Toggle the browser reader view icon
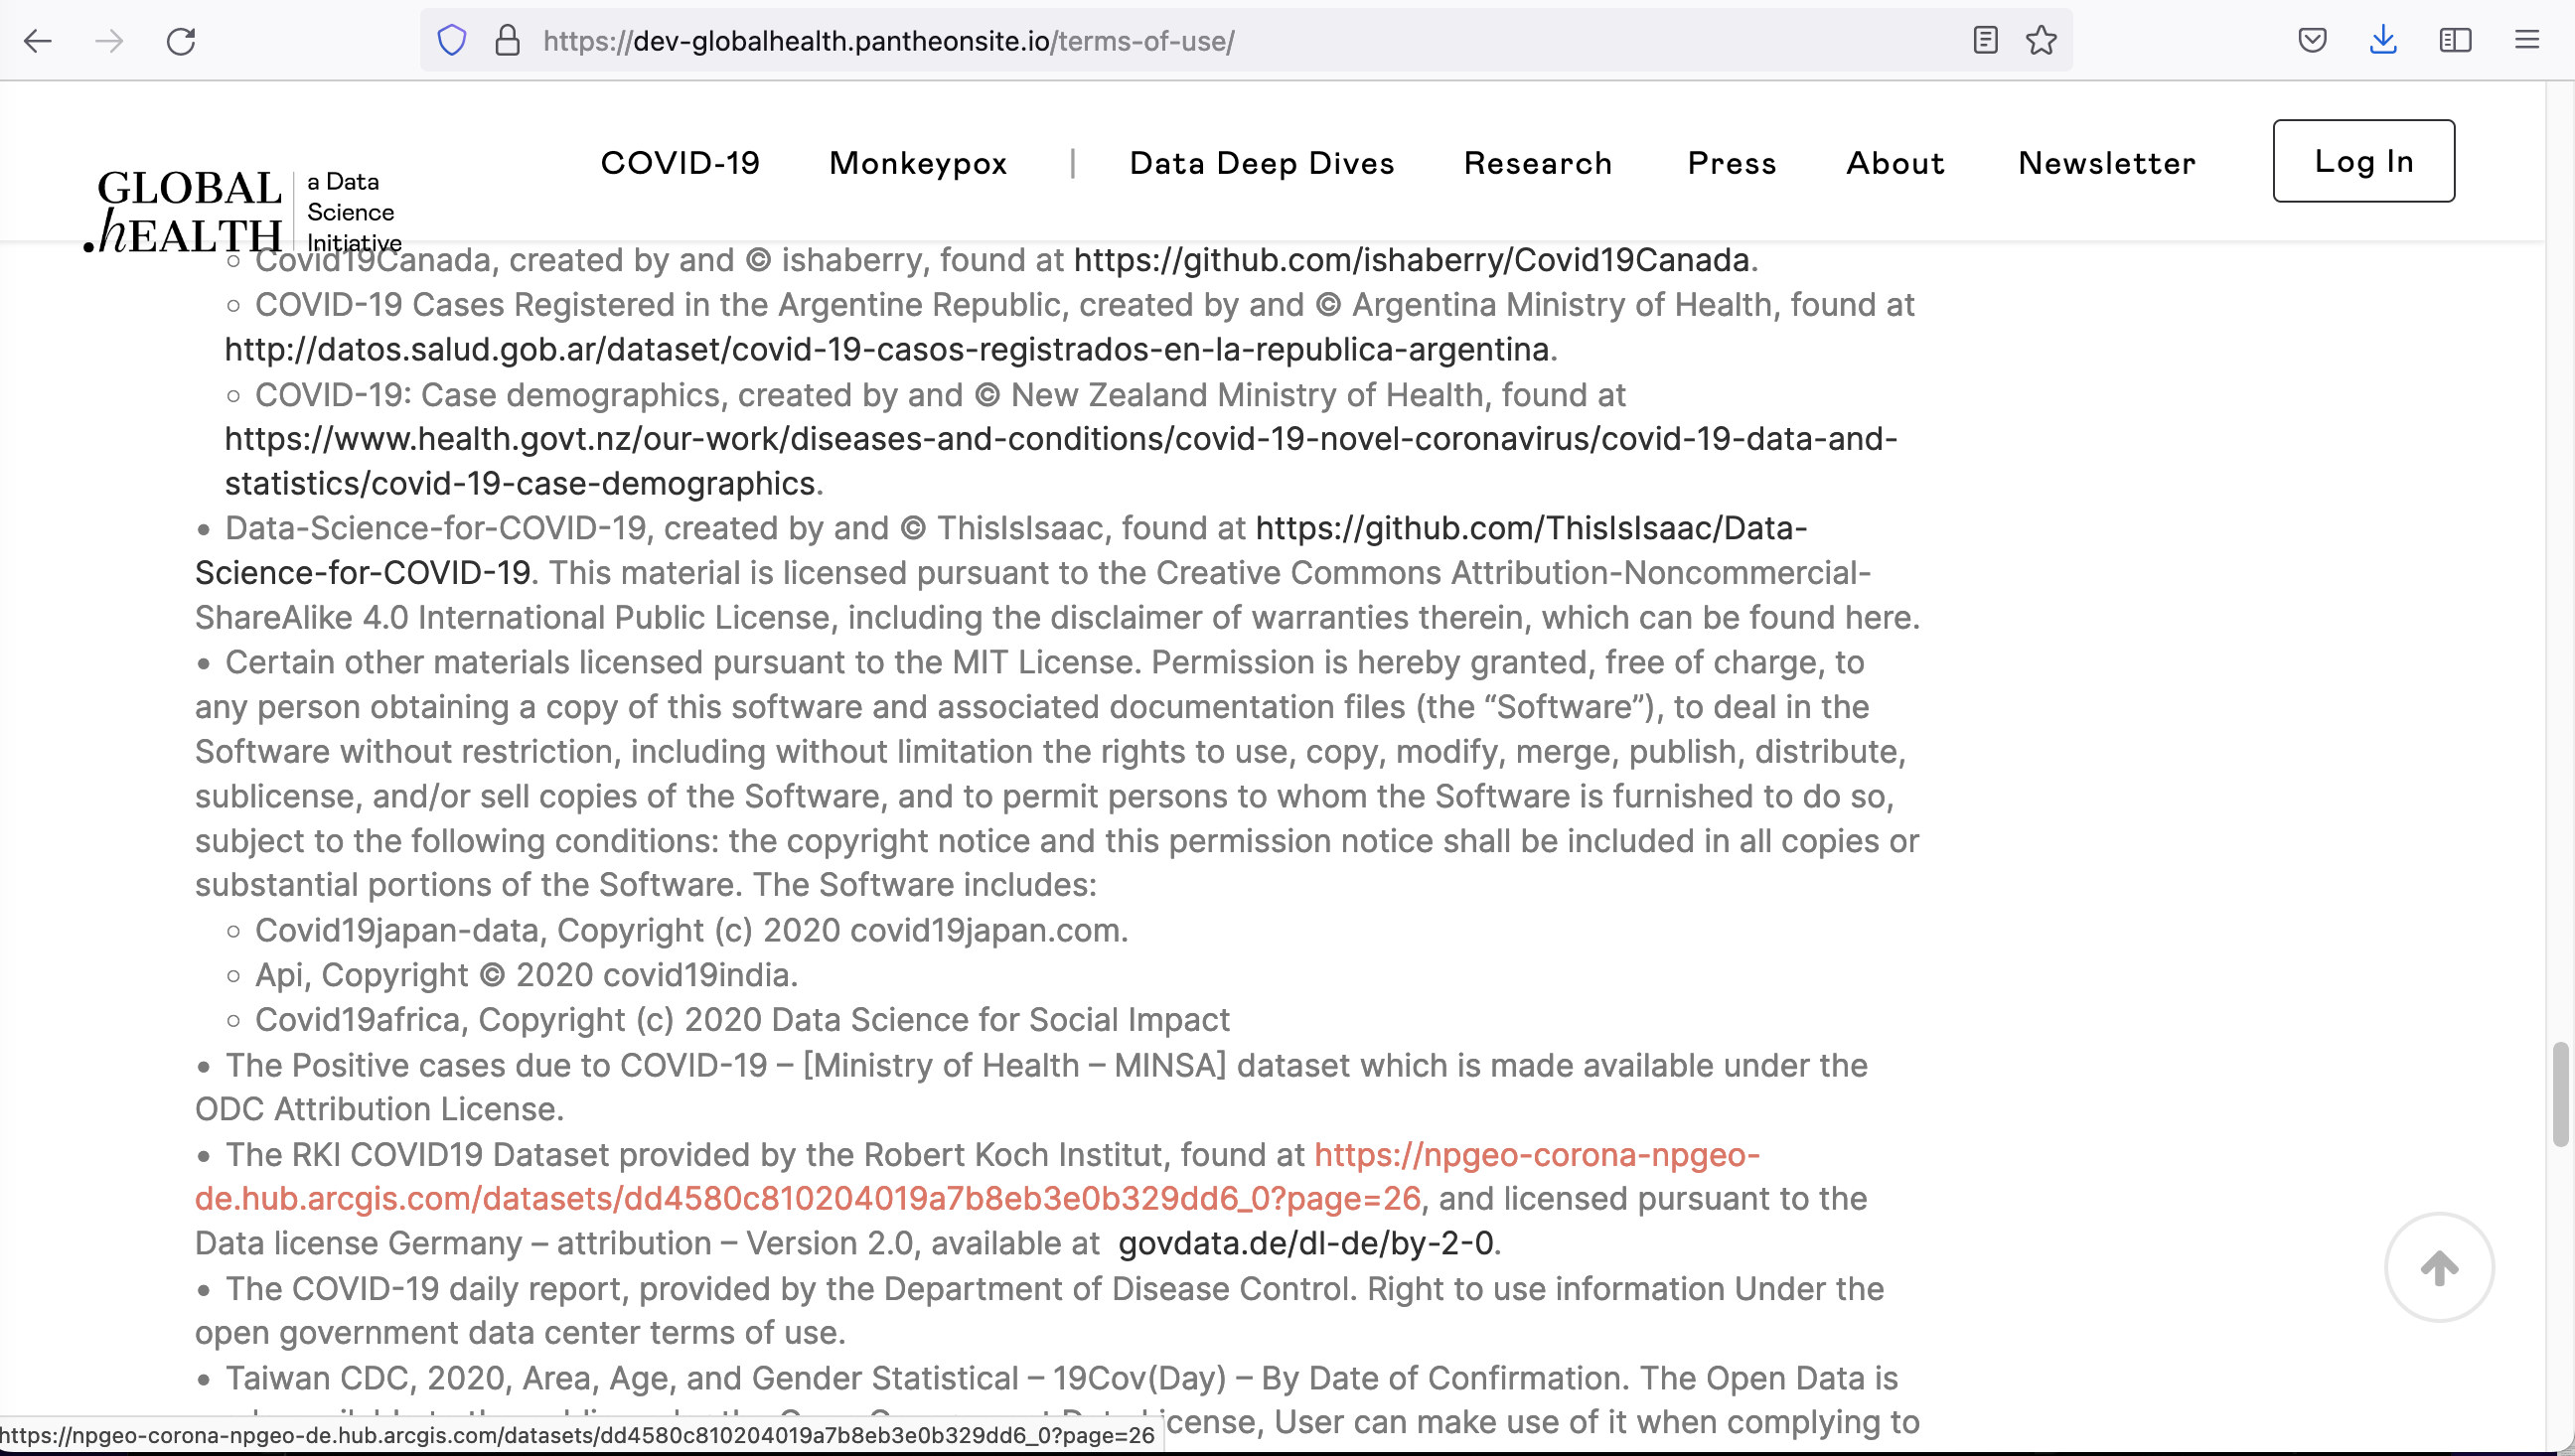2575x1456 pixels. click(x=1986, y=39)
